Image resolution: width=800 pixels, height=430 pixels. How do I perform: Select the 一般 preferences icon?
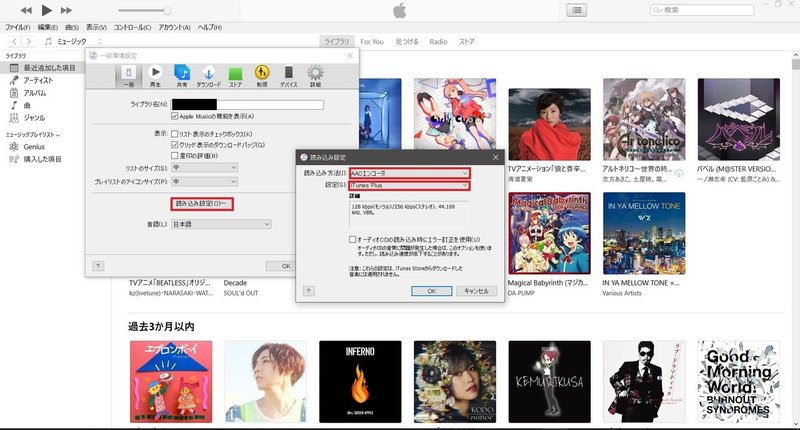coord(129,75)
